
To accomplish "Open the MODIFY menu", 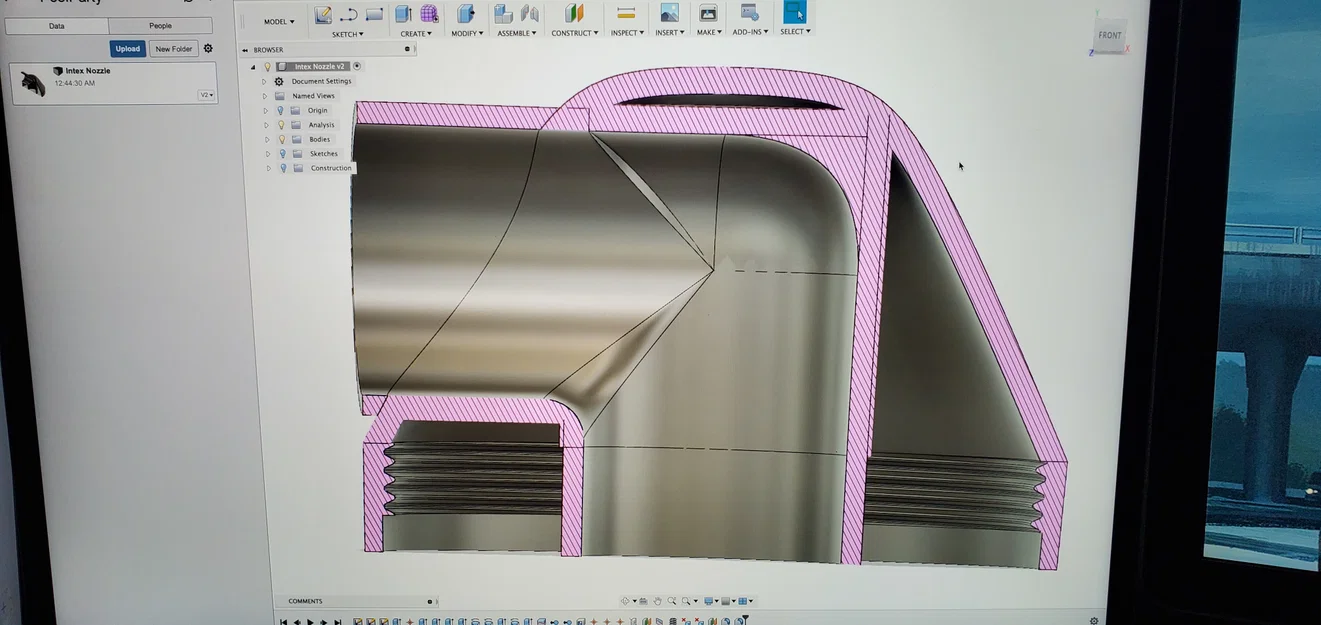I will (467, 33).
